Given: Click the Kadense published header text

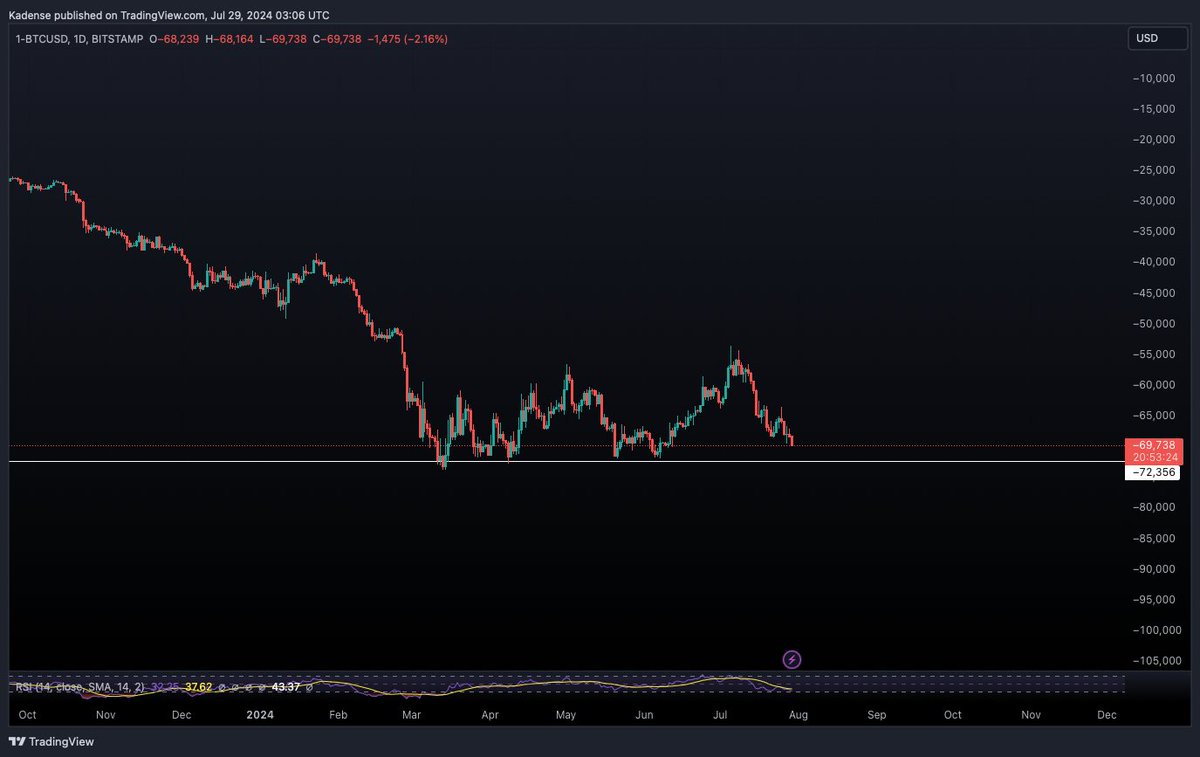Looking at the screenshot, I should (x=169, y=15).
